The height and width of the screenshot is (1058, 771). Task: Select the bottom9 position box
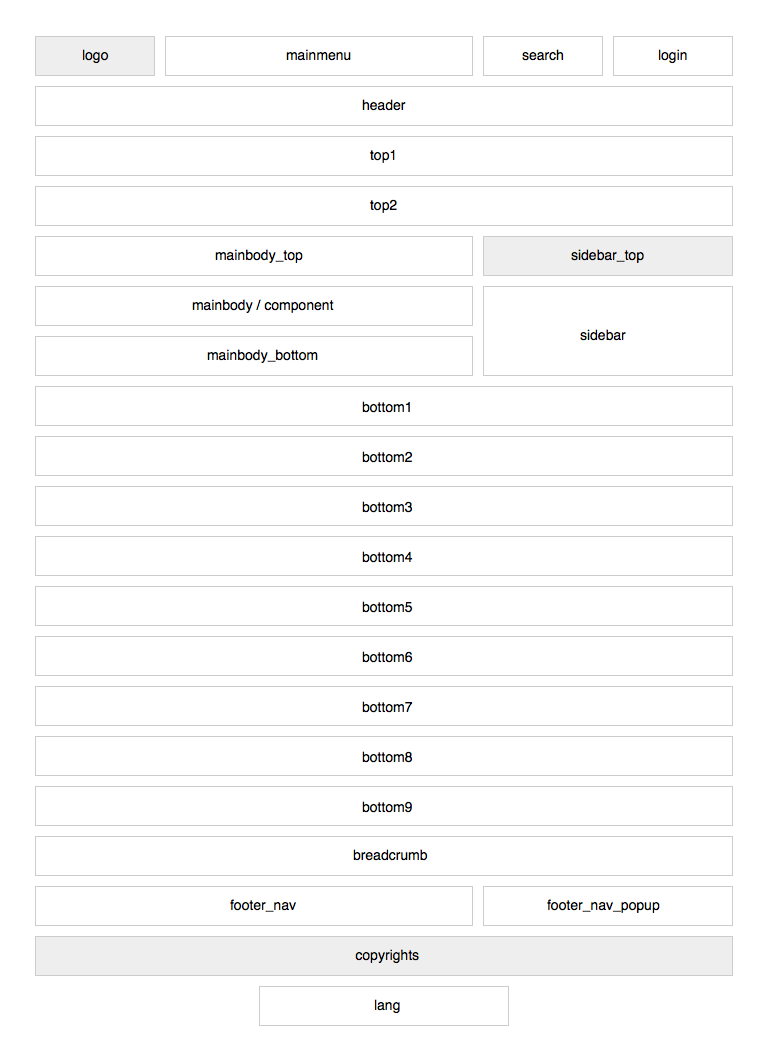click(x=383, y=806)
